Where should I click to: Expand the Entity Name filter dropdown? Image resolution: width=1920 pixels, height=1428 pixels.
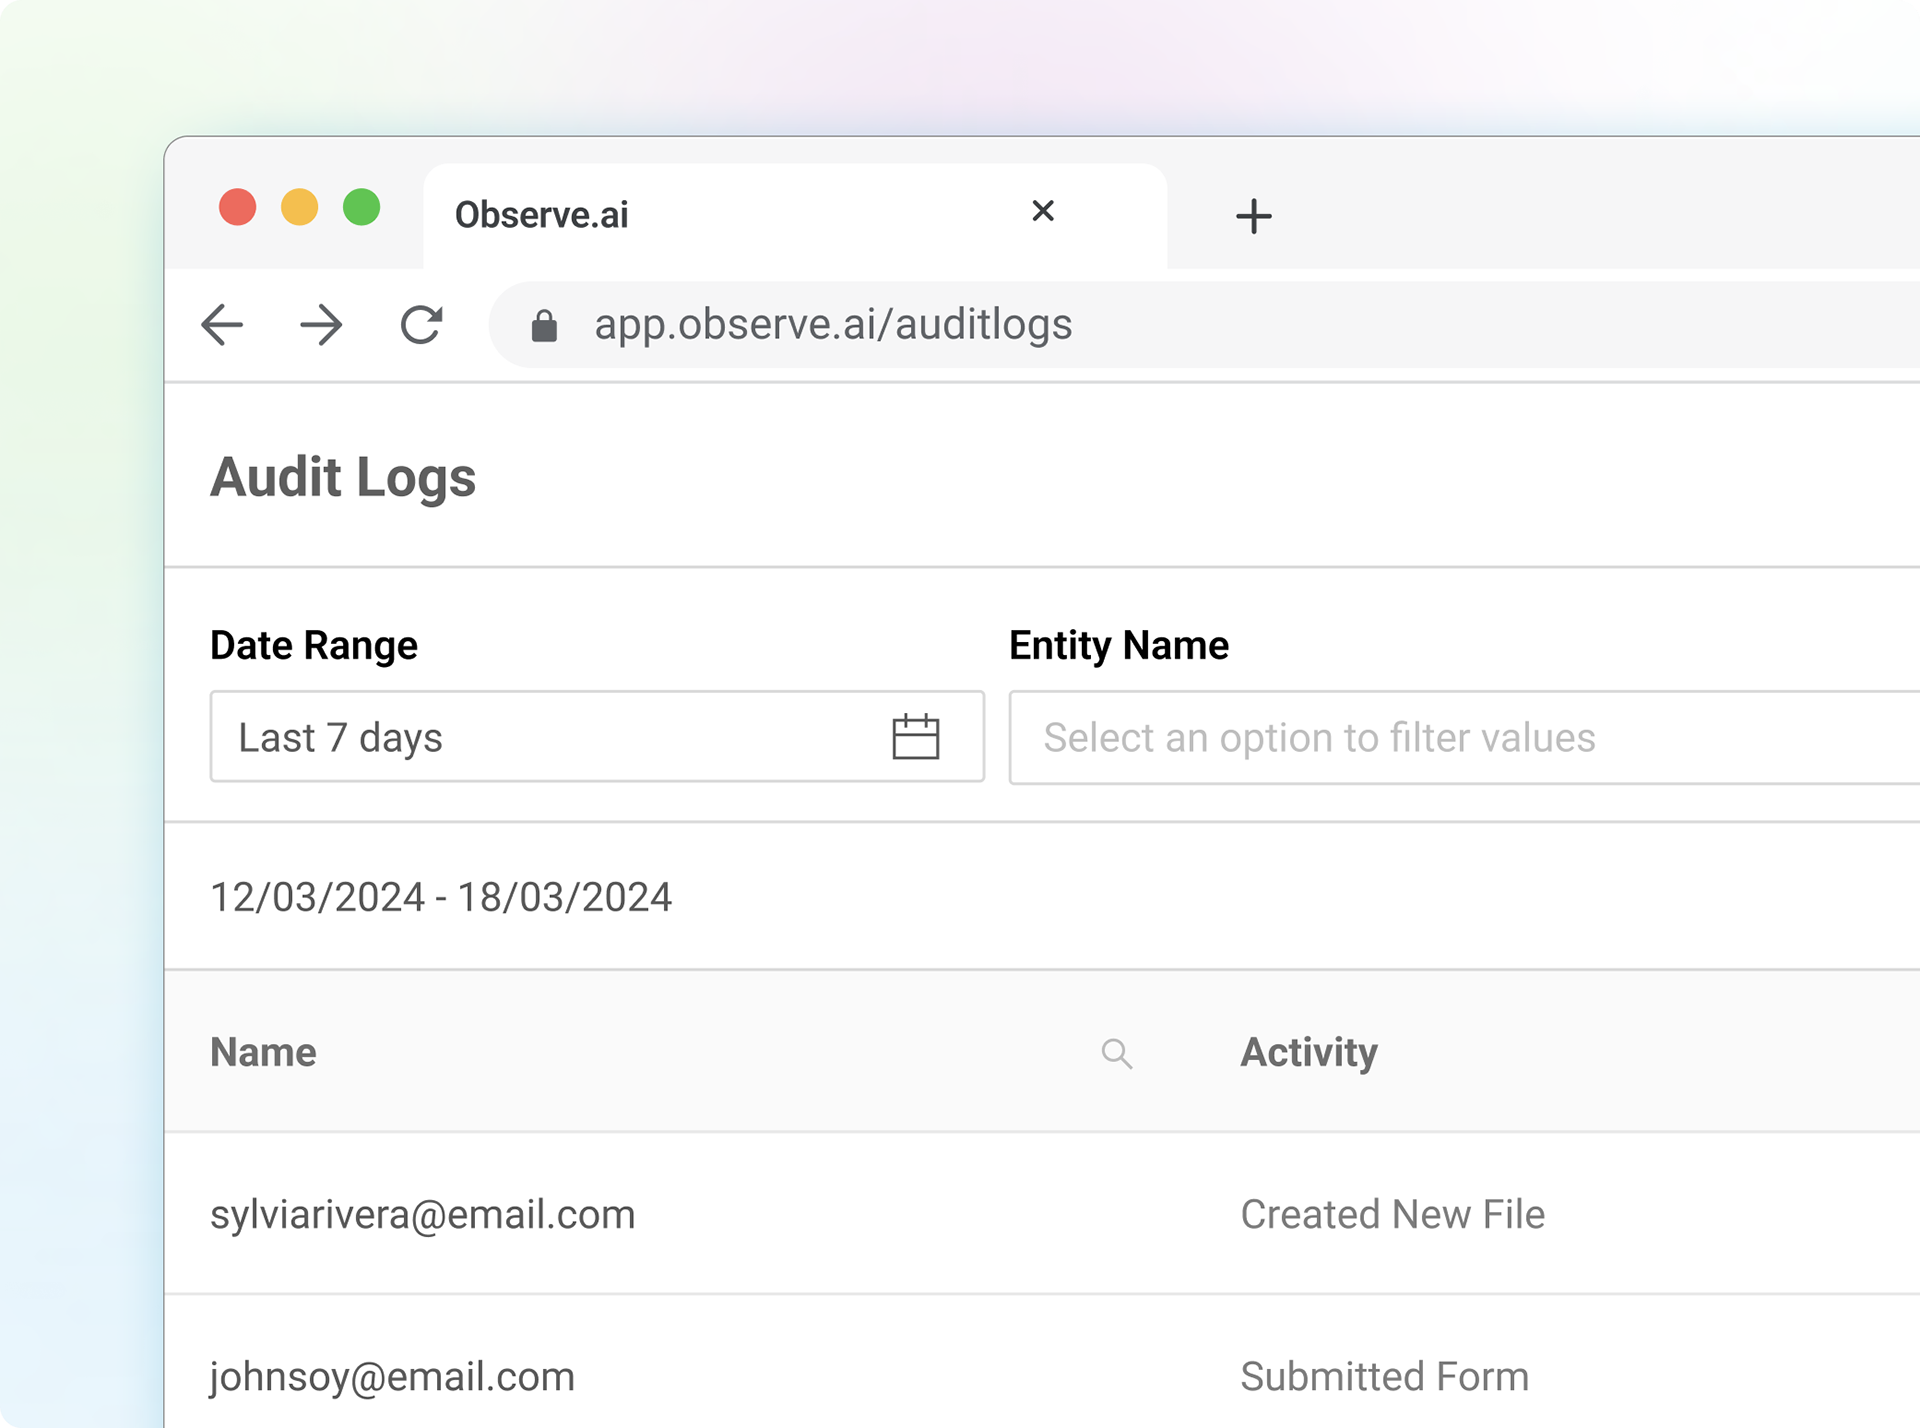pos(1464,738)
